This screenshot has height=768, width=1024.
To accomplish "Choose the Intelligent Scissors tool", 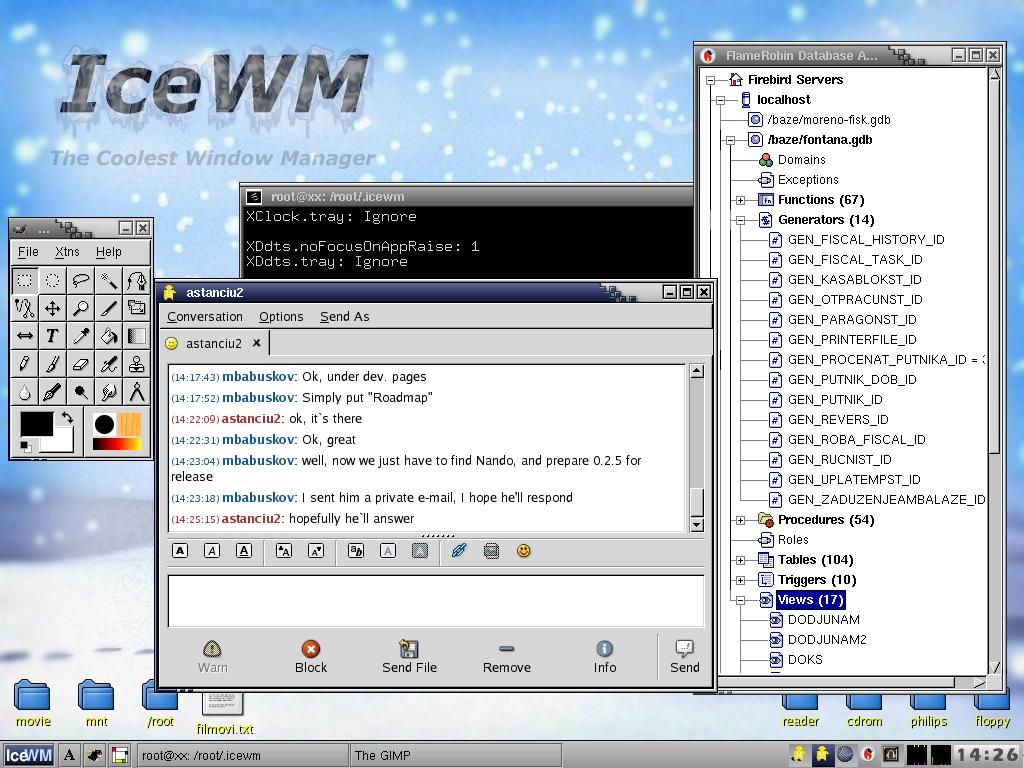I will click(25, 308).
